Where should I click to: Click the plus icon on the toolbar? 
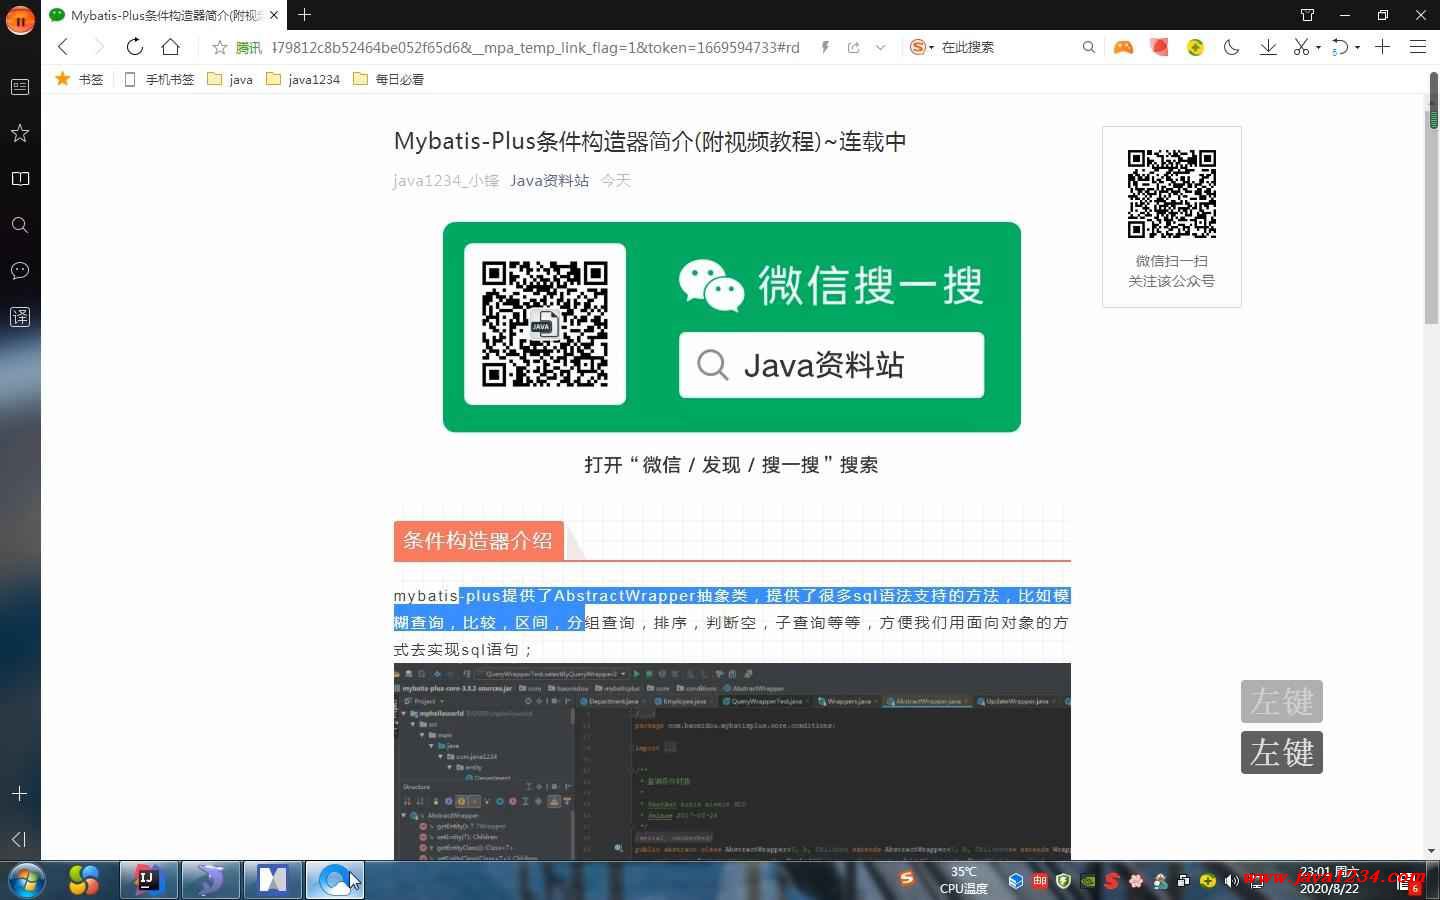[x=1383, y=47]
